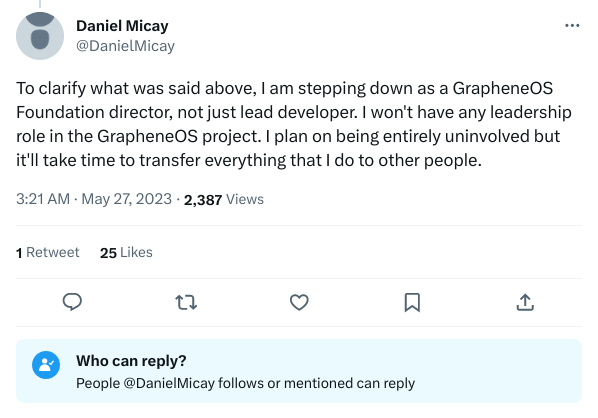Click the May 27, 2023 date

pyautogui.click(x=127, y=199)
